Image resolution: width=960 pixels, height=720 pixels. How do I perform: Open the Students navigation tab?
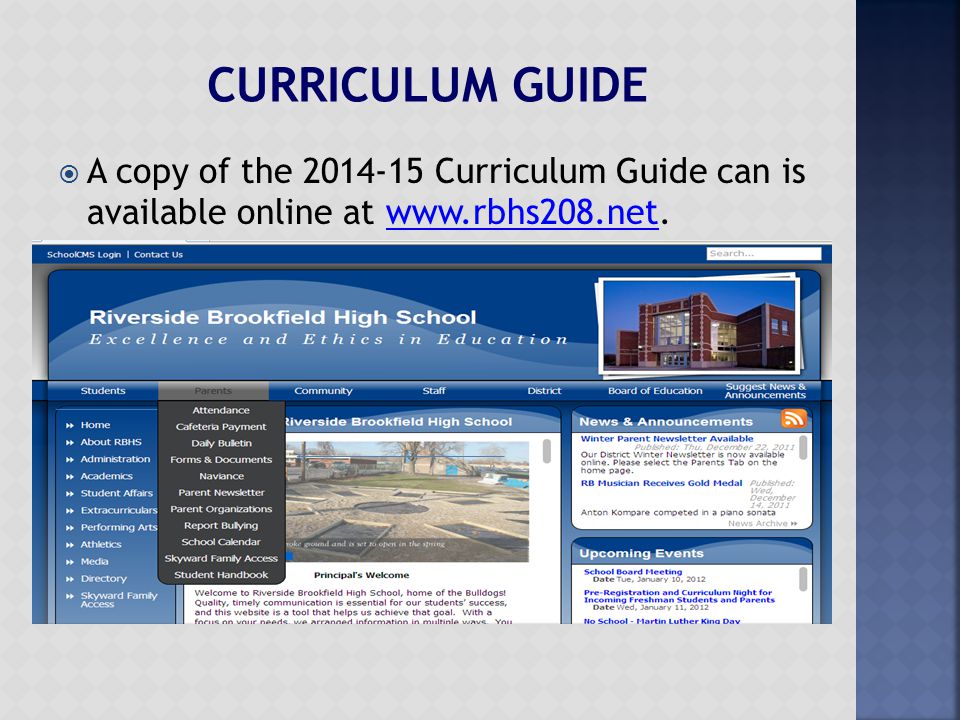[103, 391]
